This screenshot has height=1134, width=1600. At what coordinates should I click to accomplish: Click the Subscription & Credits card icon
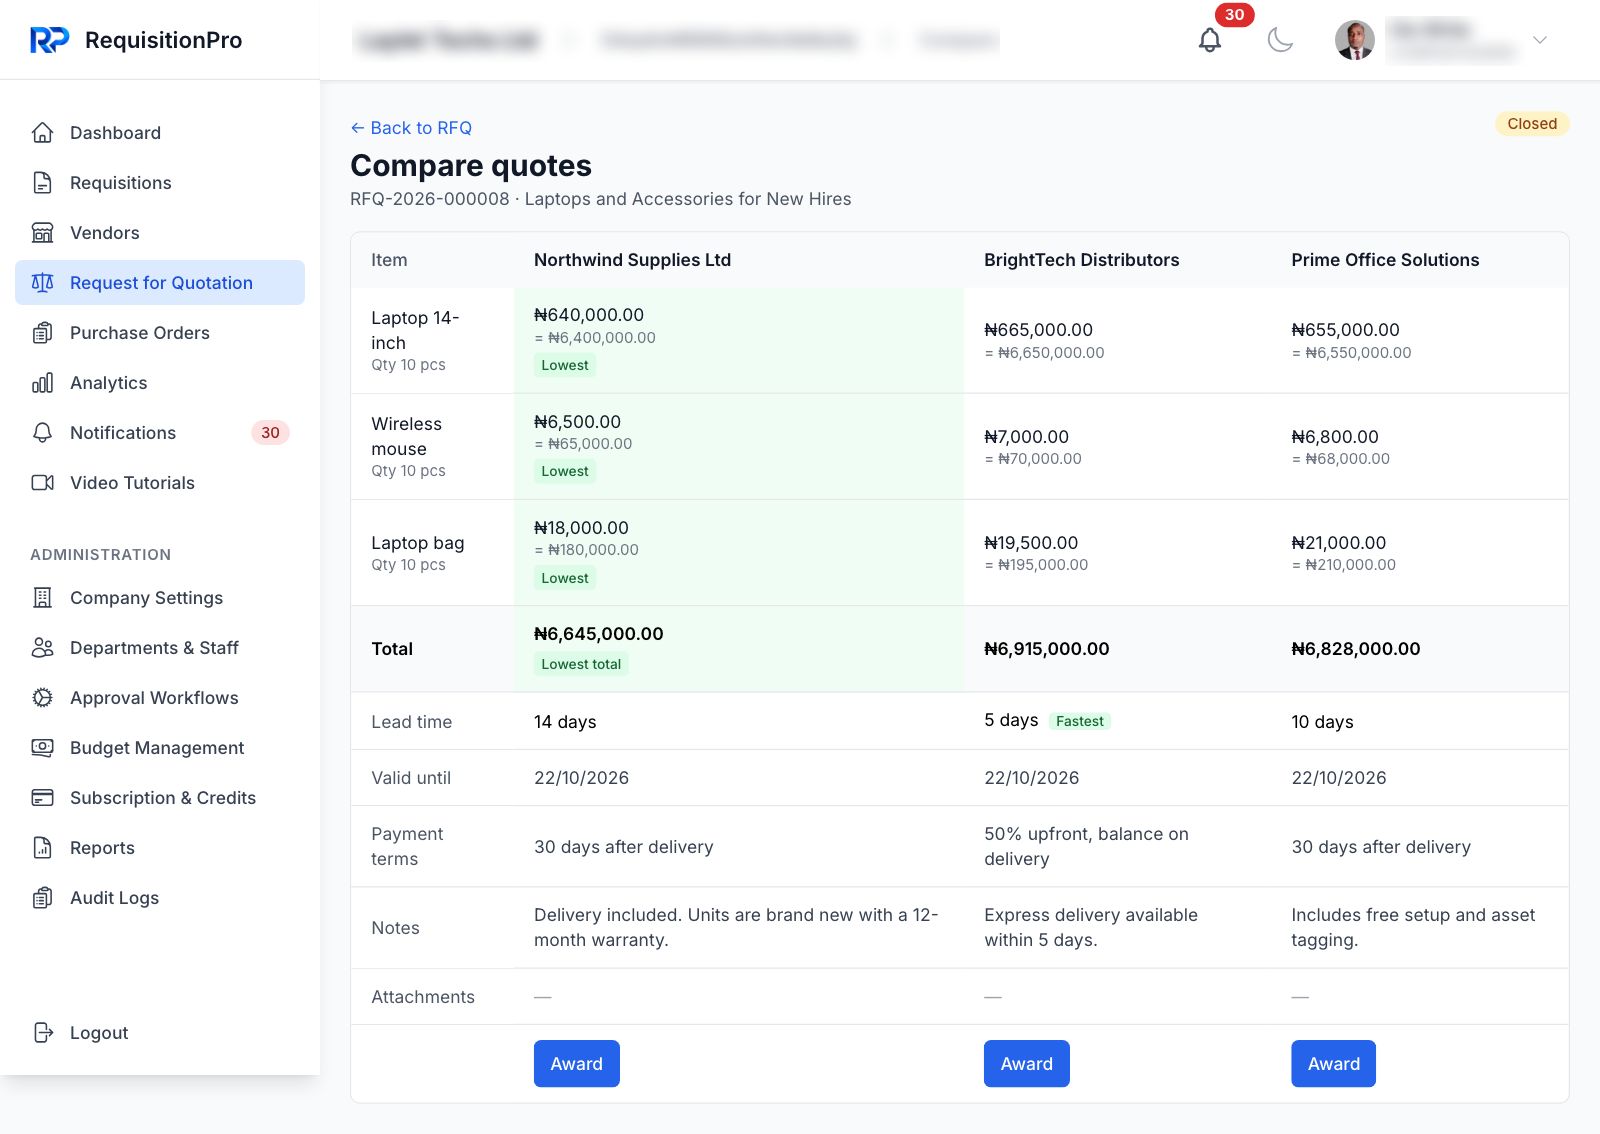click(x=42, y=798)
